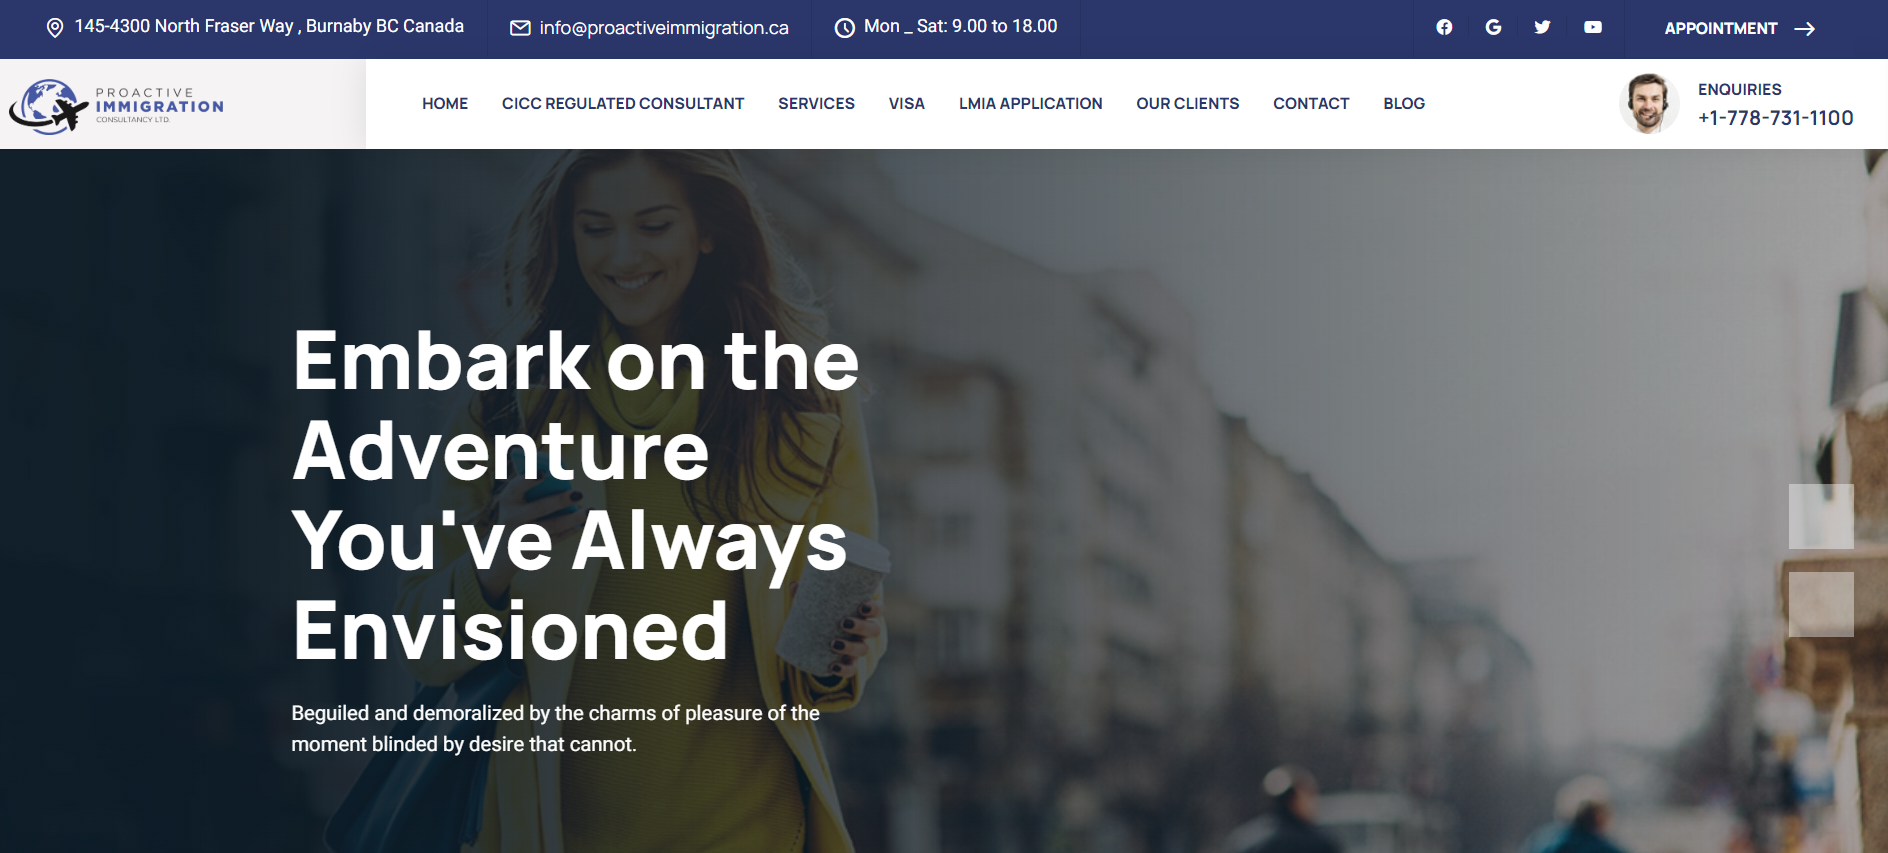This screenshot has height=853, width=1888.
Task: Expand the Visa menu
Action: click(907, 103)
